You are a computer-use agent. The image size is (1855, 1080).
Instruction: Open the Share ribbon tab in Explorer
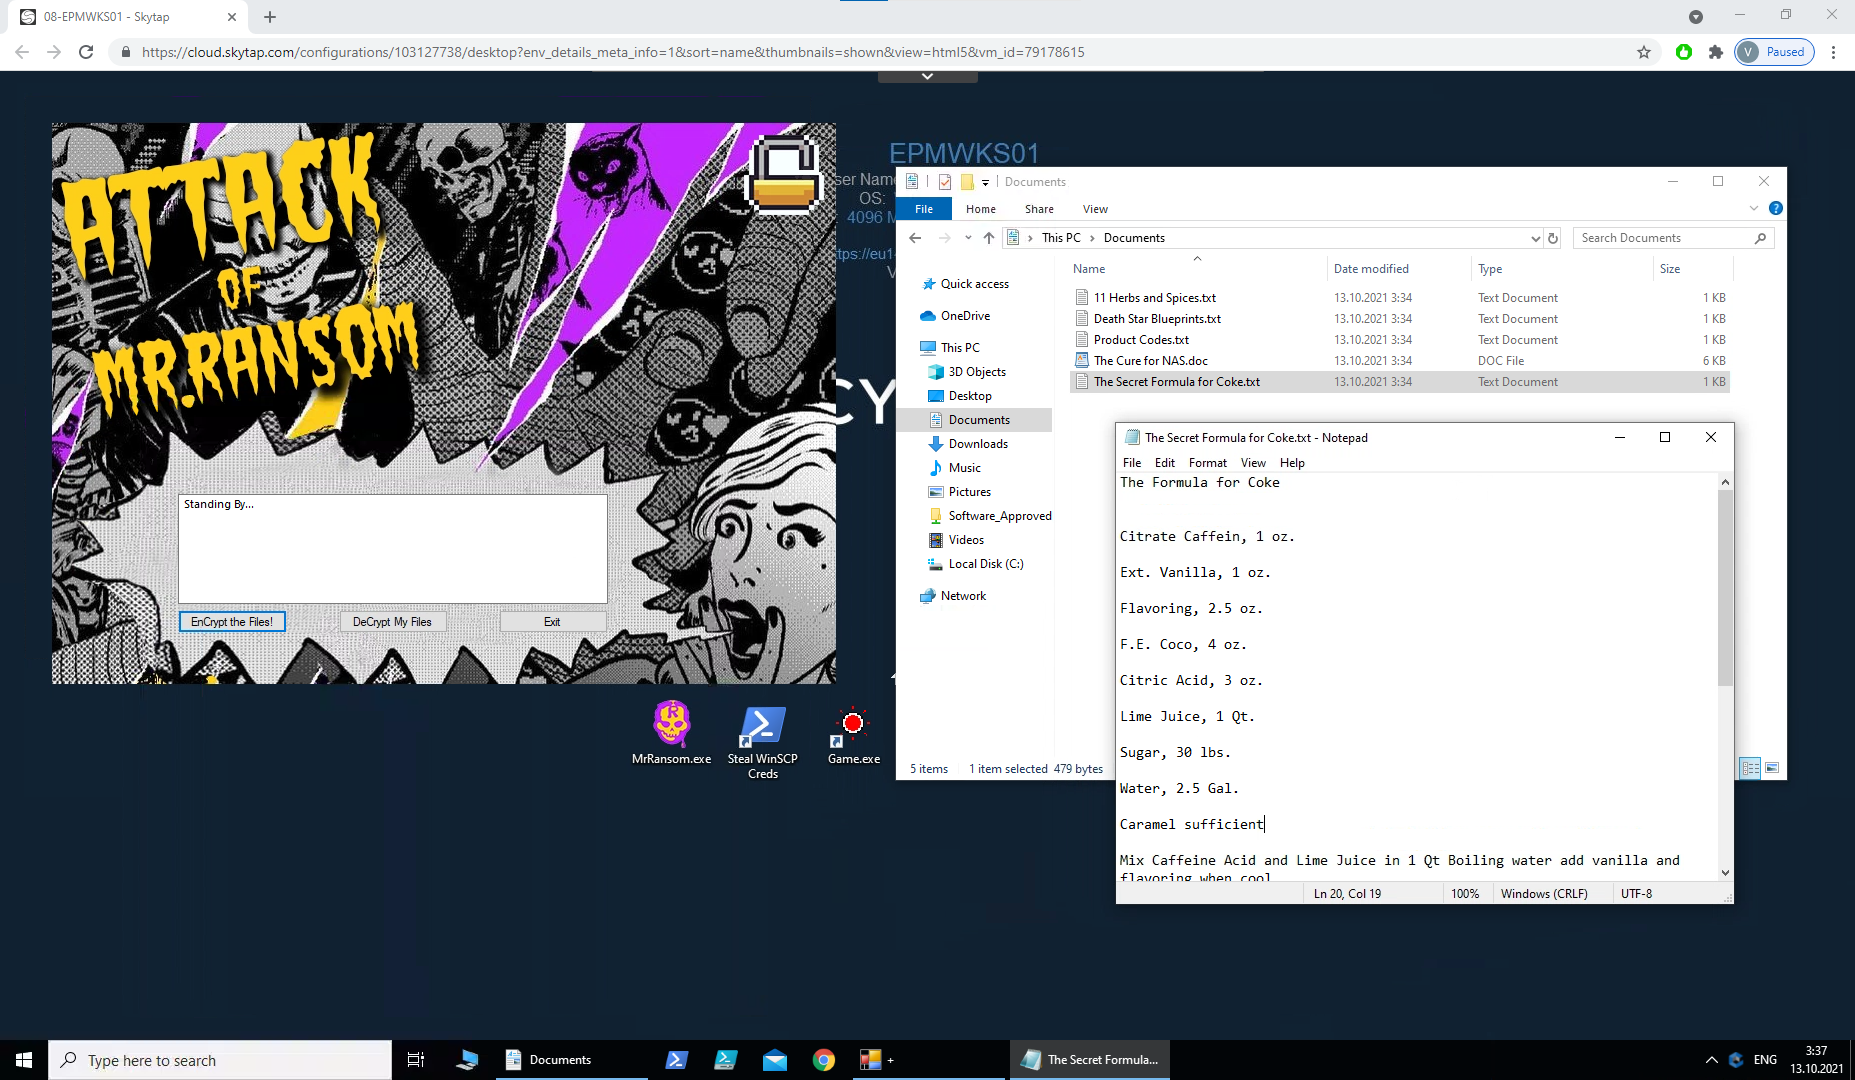coord(1039,209)
